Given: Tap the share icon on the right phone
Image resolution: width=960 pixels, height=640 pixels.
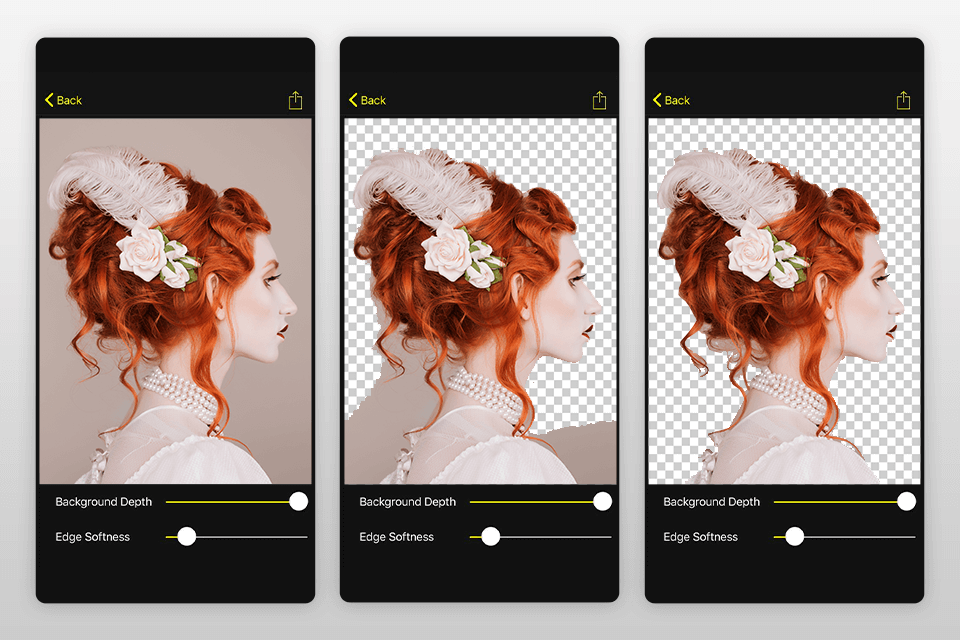Looking at the screenshot, I should 903,100.
